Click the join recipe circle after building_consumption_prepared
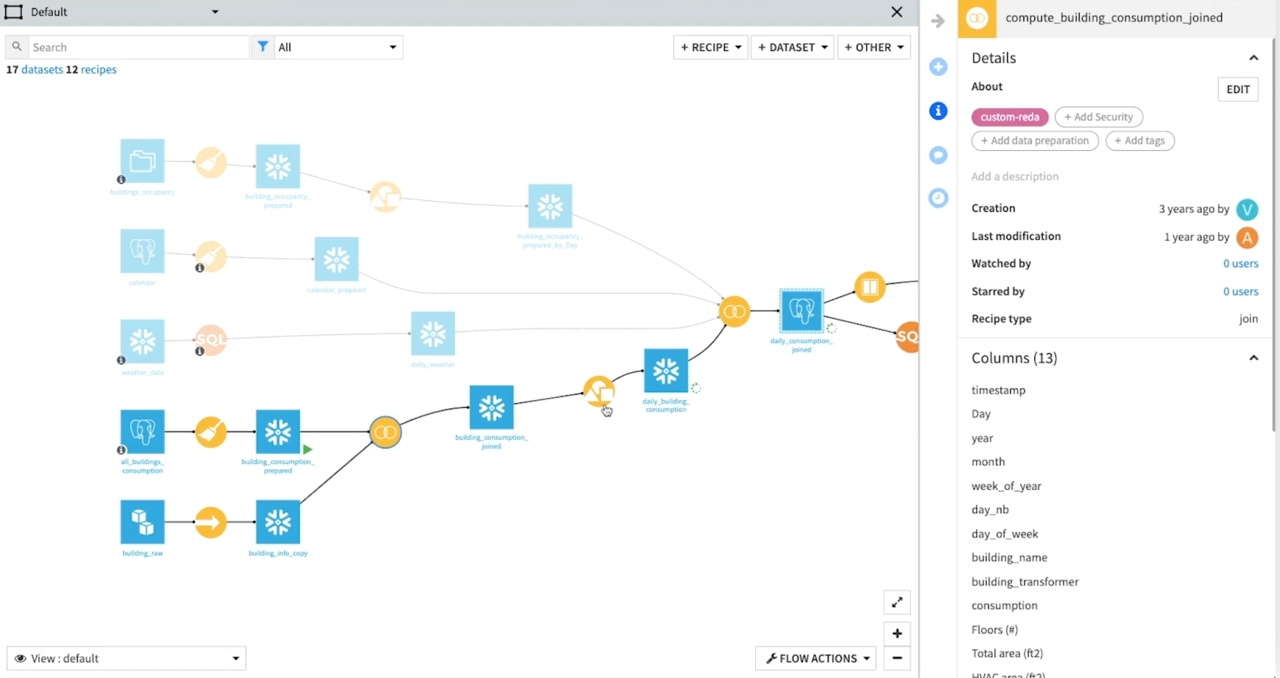Viewport: 1280px width, 678px height. 385,431
